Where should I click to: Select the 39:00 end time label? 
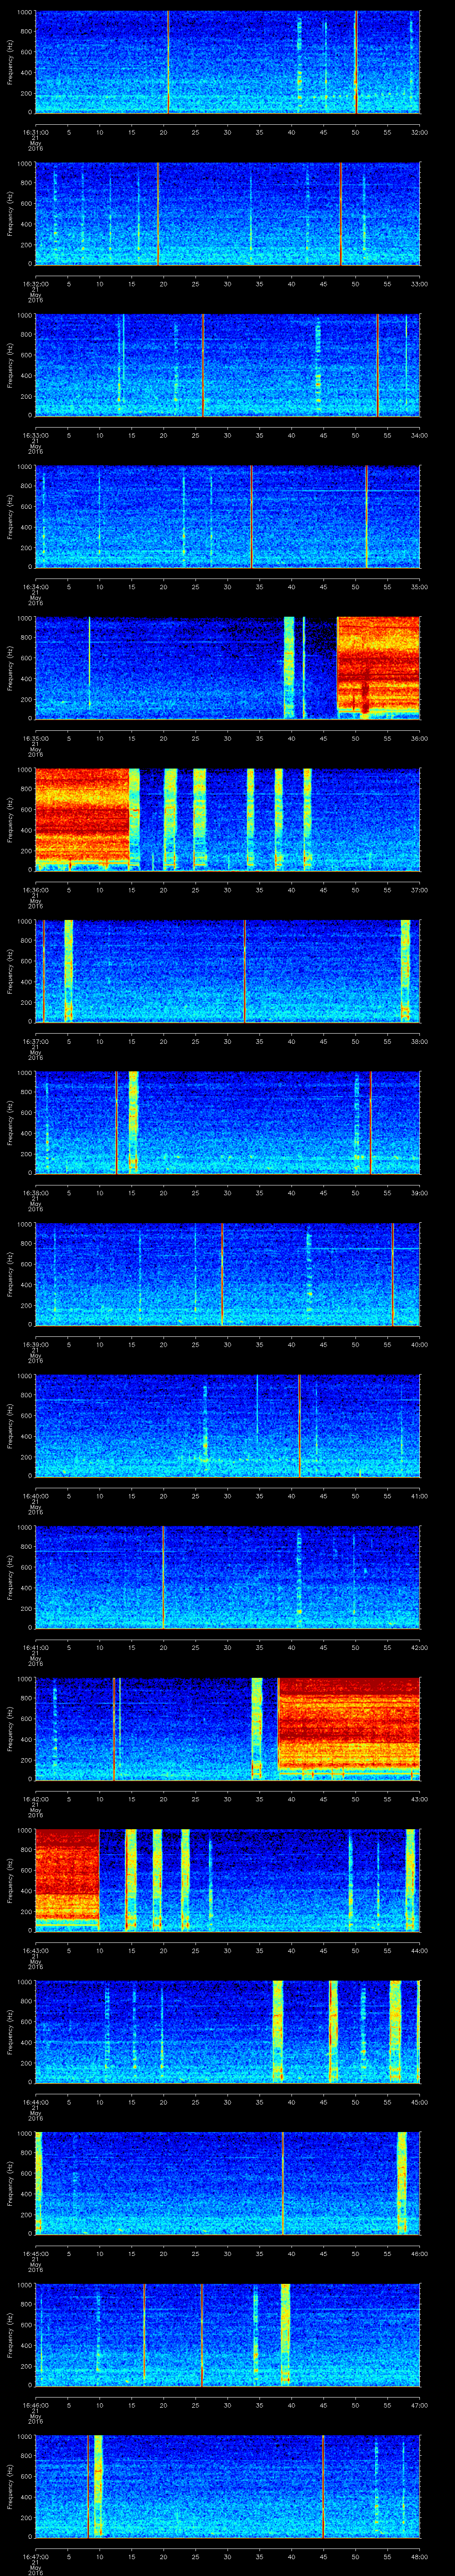[x=419, y=1192]
